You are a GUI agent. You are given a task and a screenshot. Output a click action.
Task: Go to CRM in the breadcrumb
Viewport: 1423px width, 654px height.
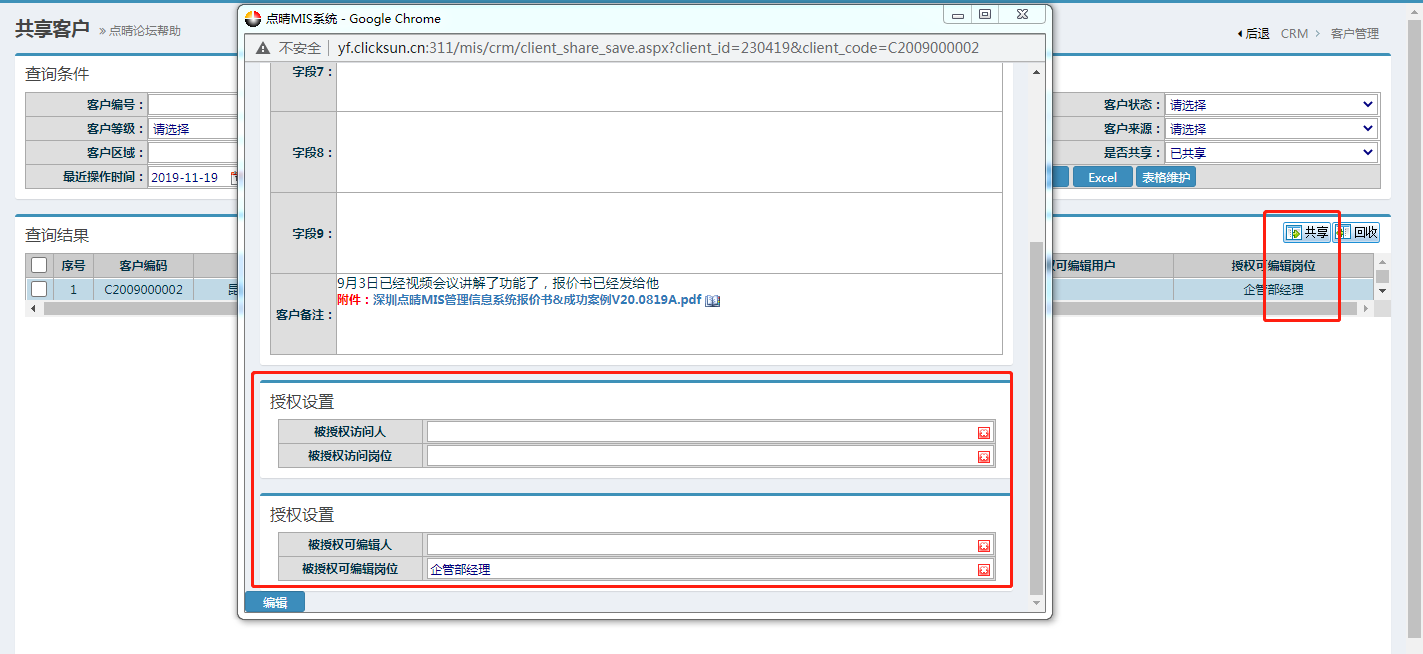click(1294, 33)
